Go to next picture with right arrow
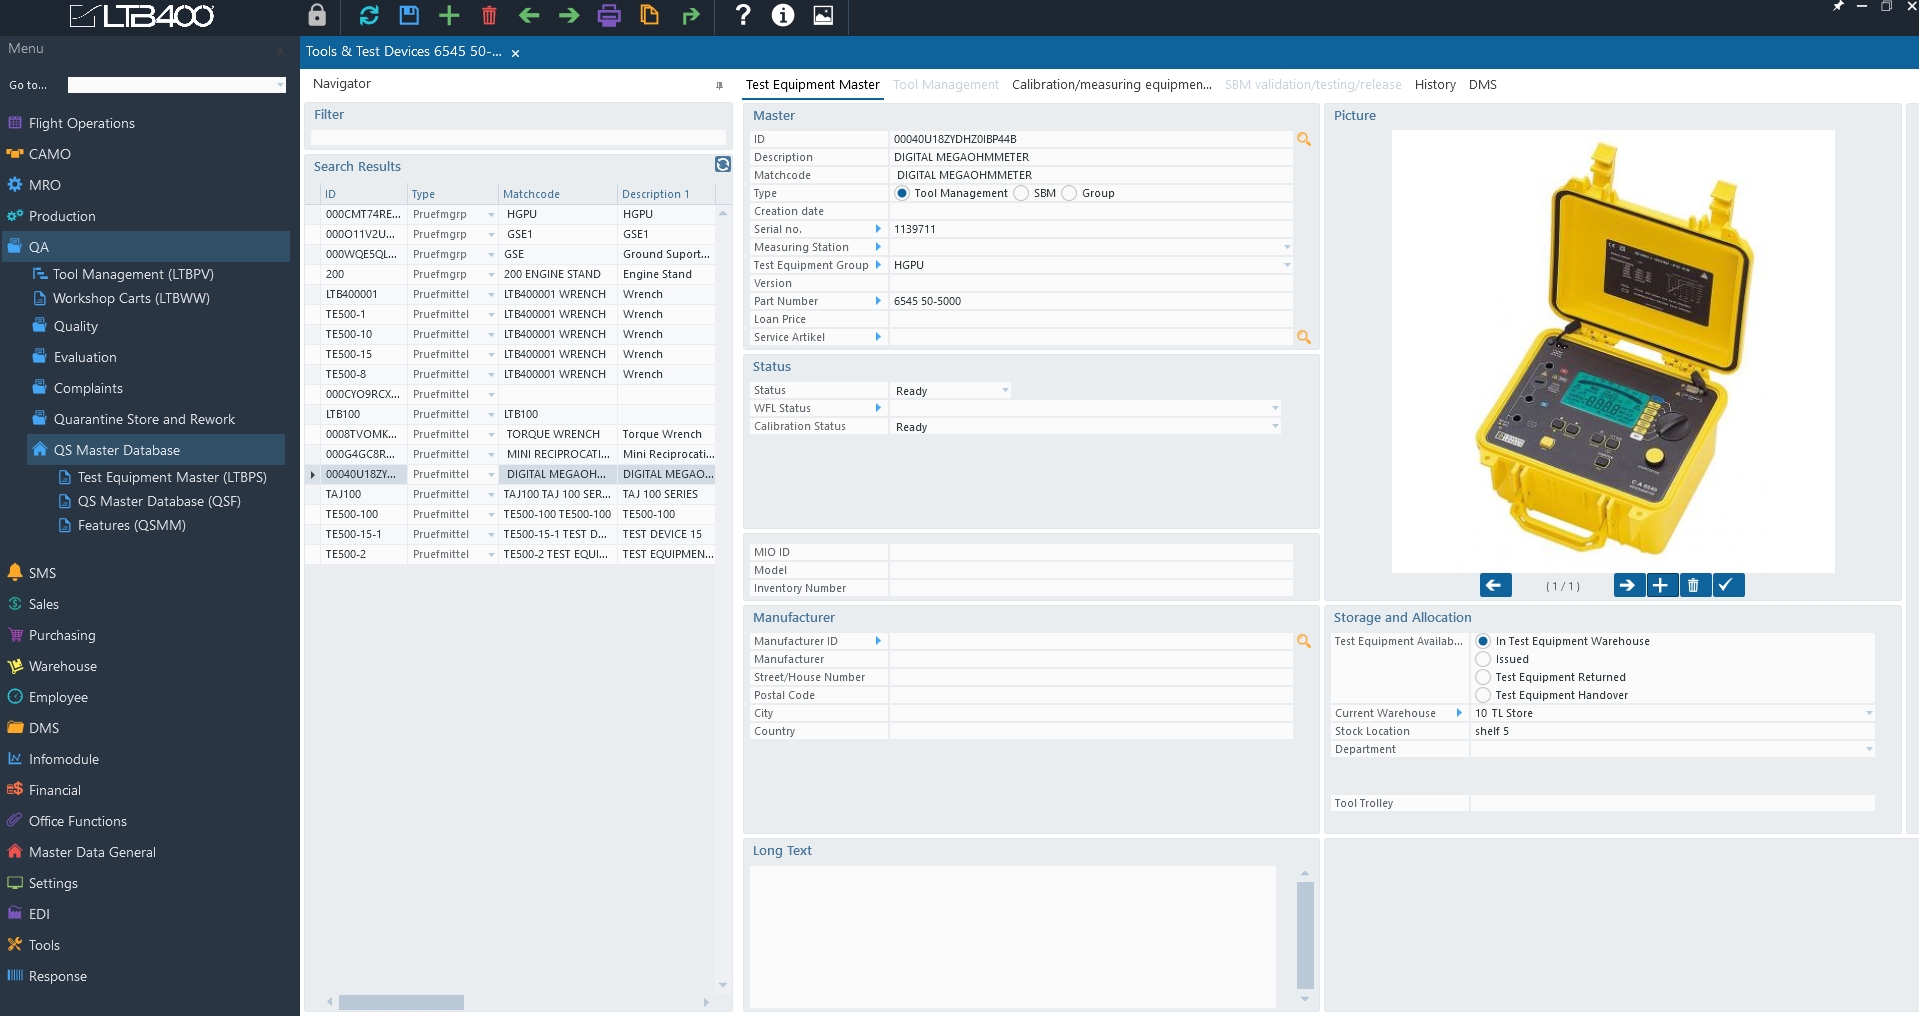 (1627, 585)
